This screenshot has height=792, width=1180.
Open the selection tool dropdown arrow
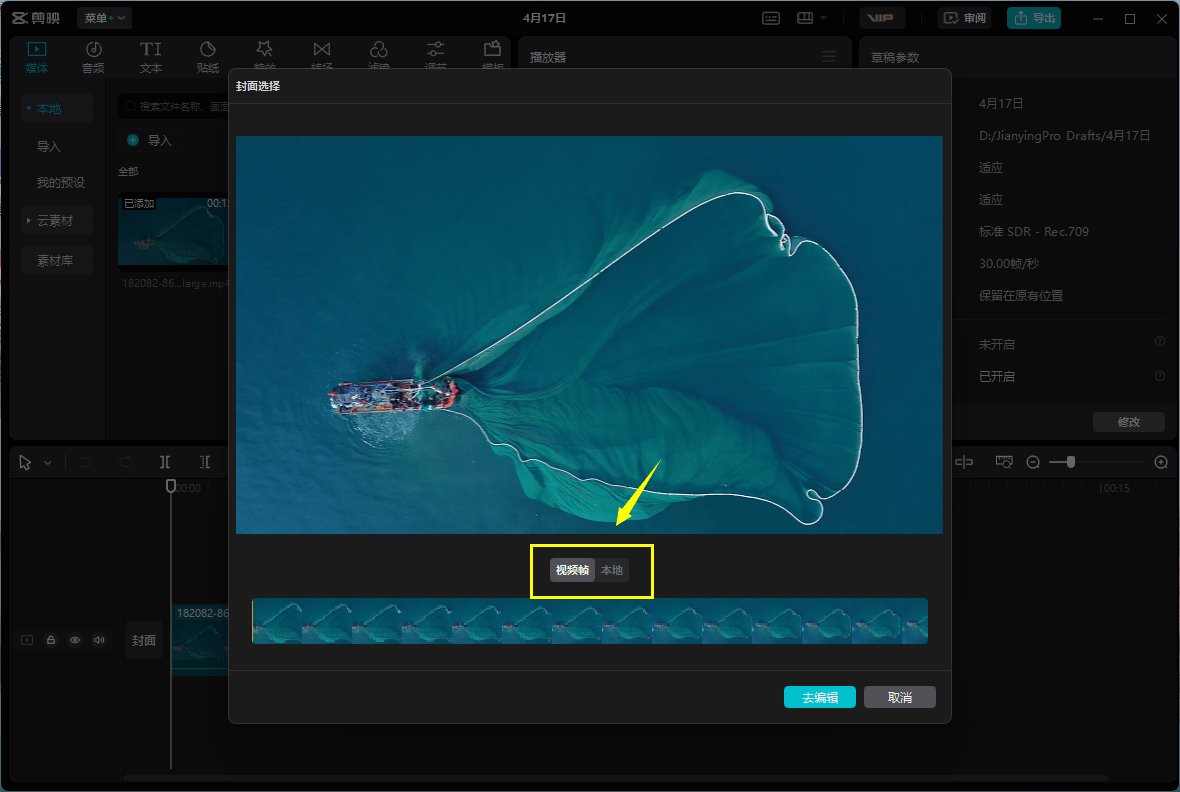[x=48, y=463]
